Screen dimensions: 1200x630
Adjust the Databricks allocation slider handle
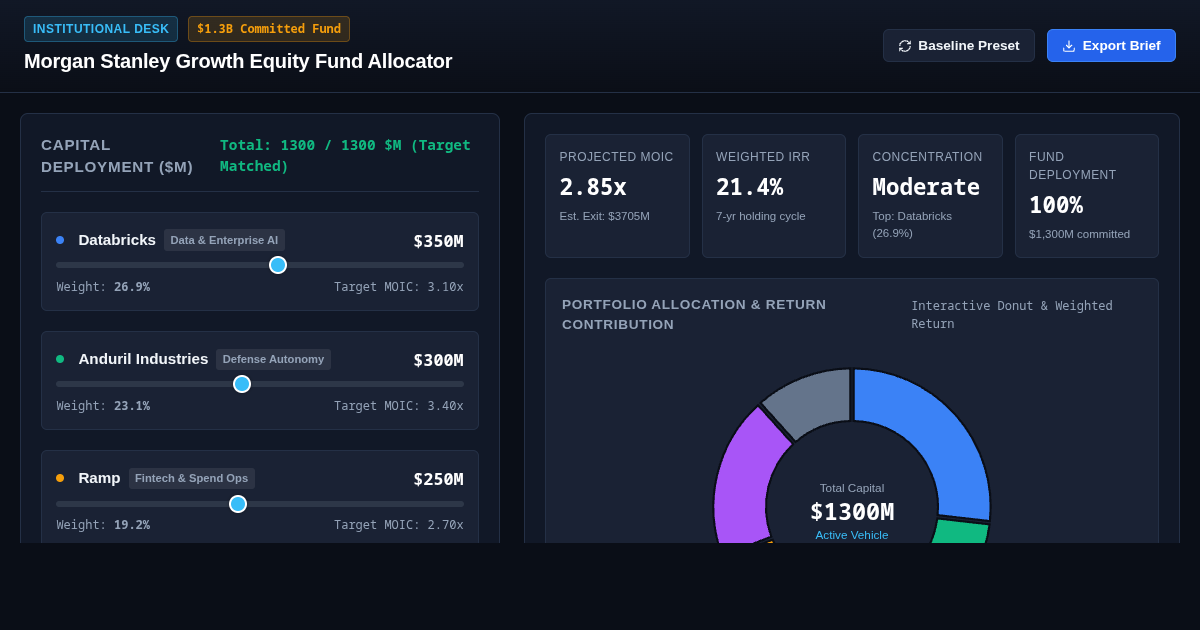[278, 265]
